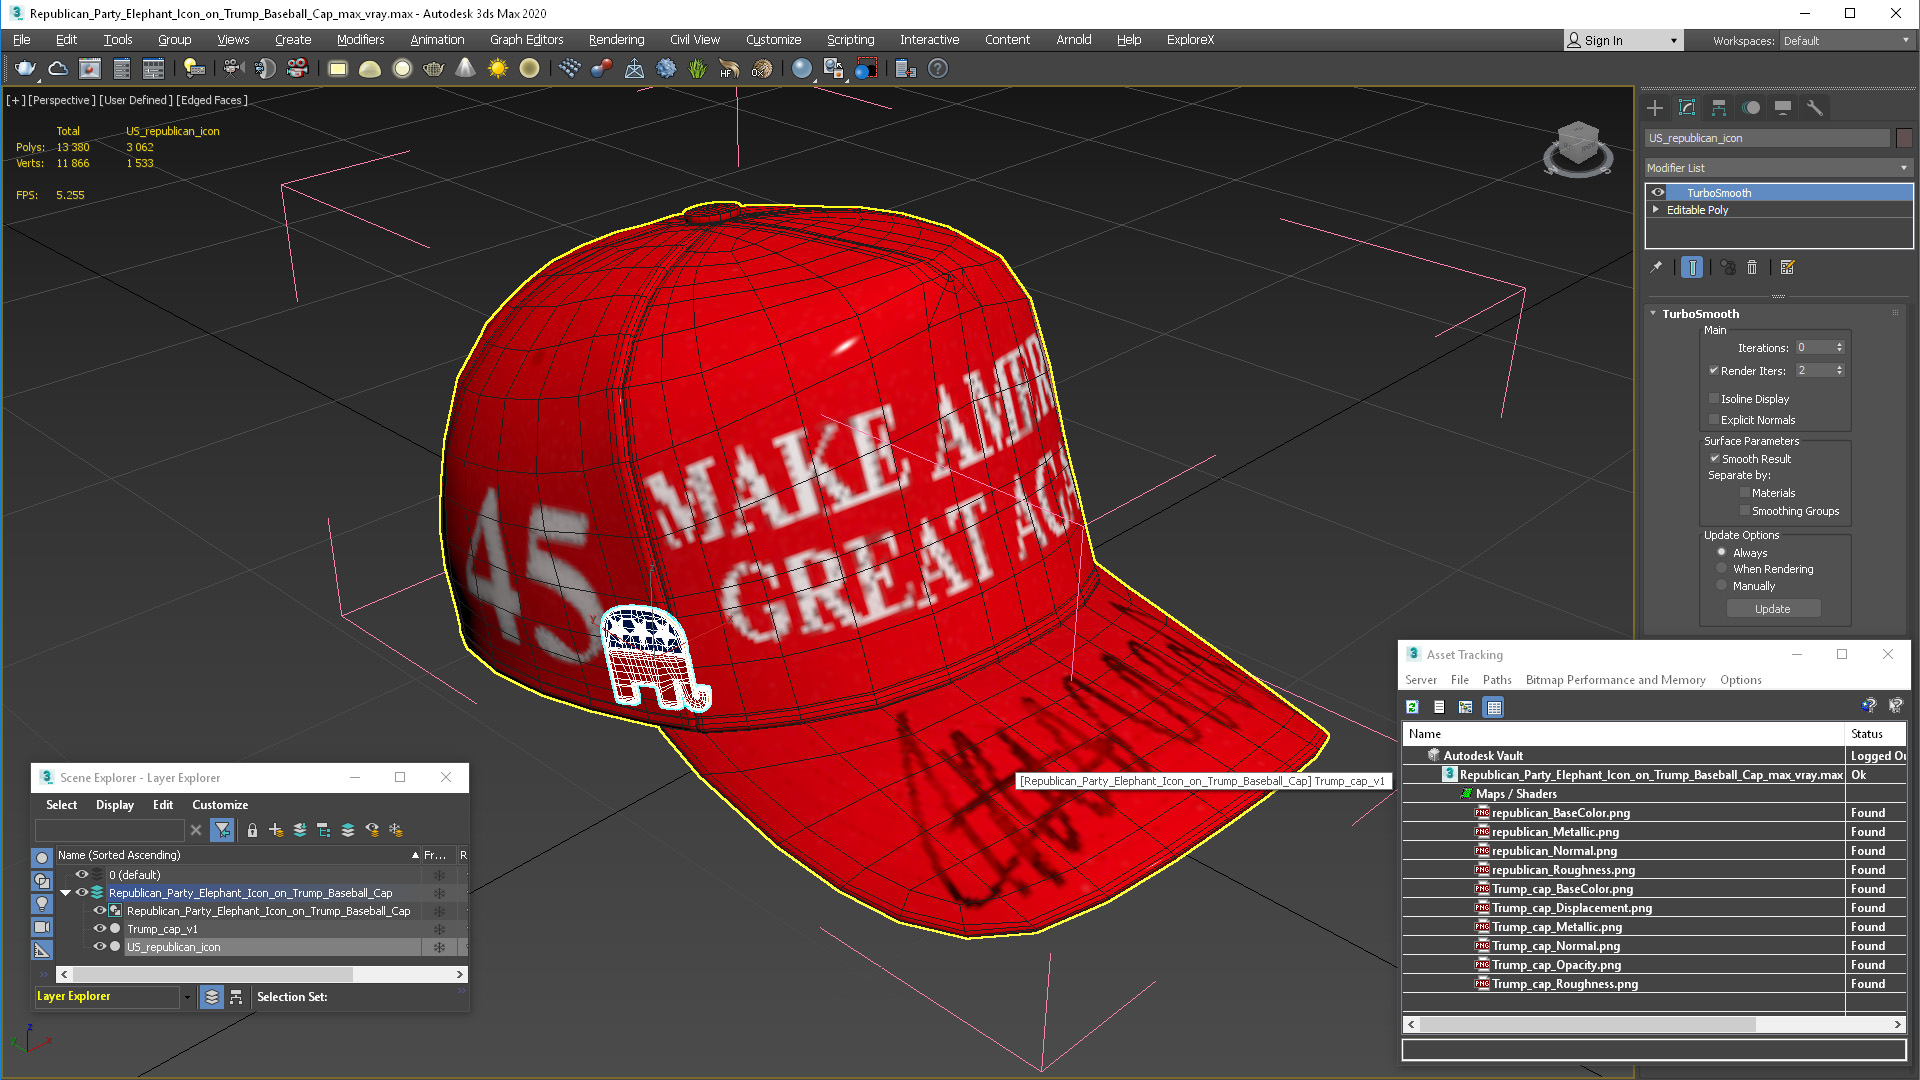Open the Graph Editors menu

click(x=526, y=40)
